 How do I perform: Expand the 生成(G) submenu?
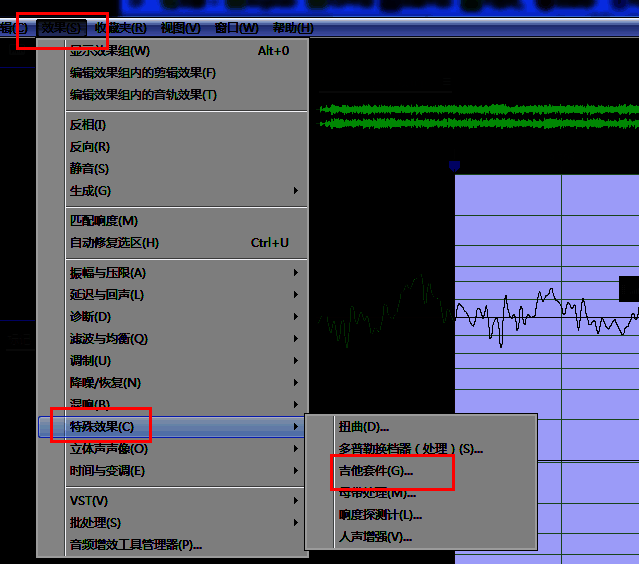(90, 191)
